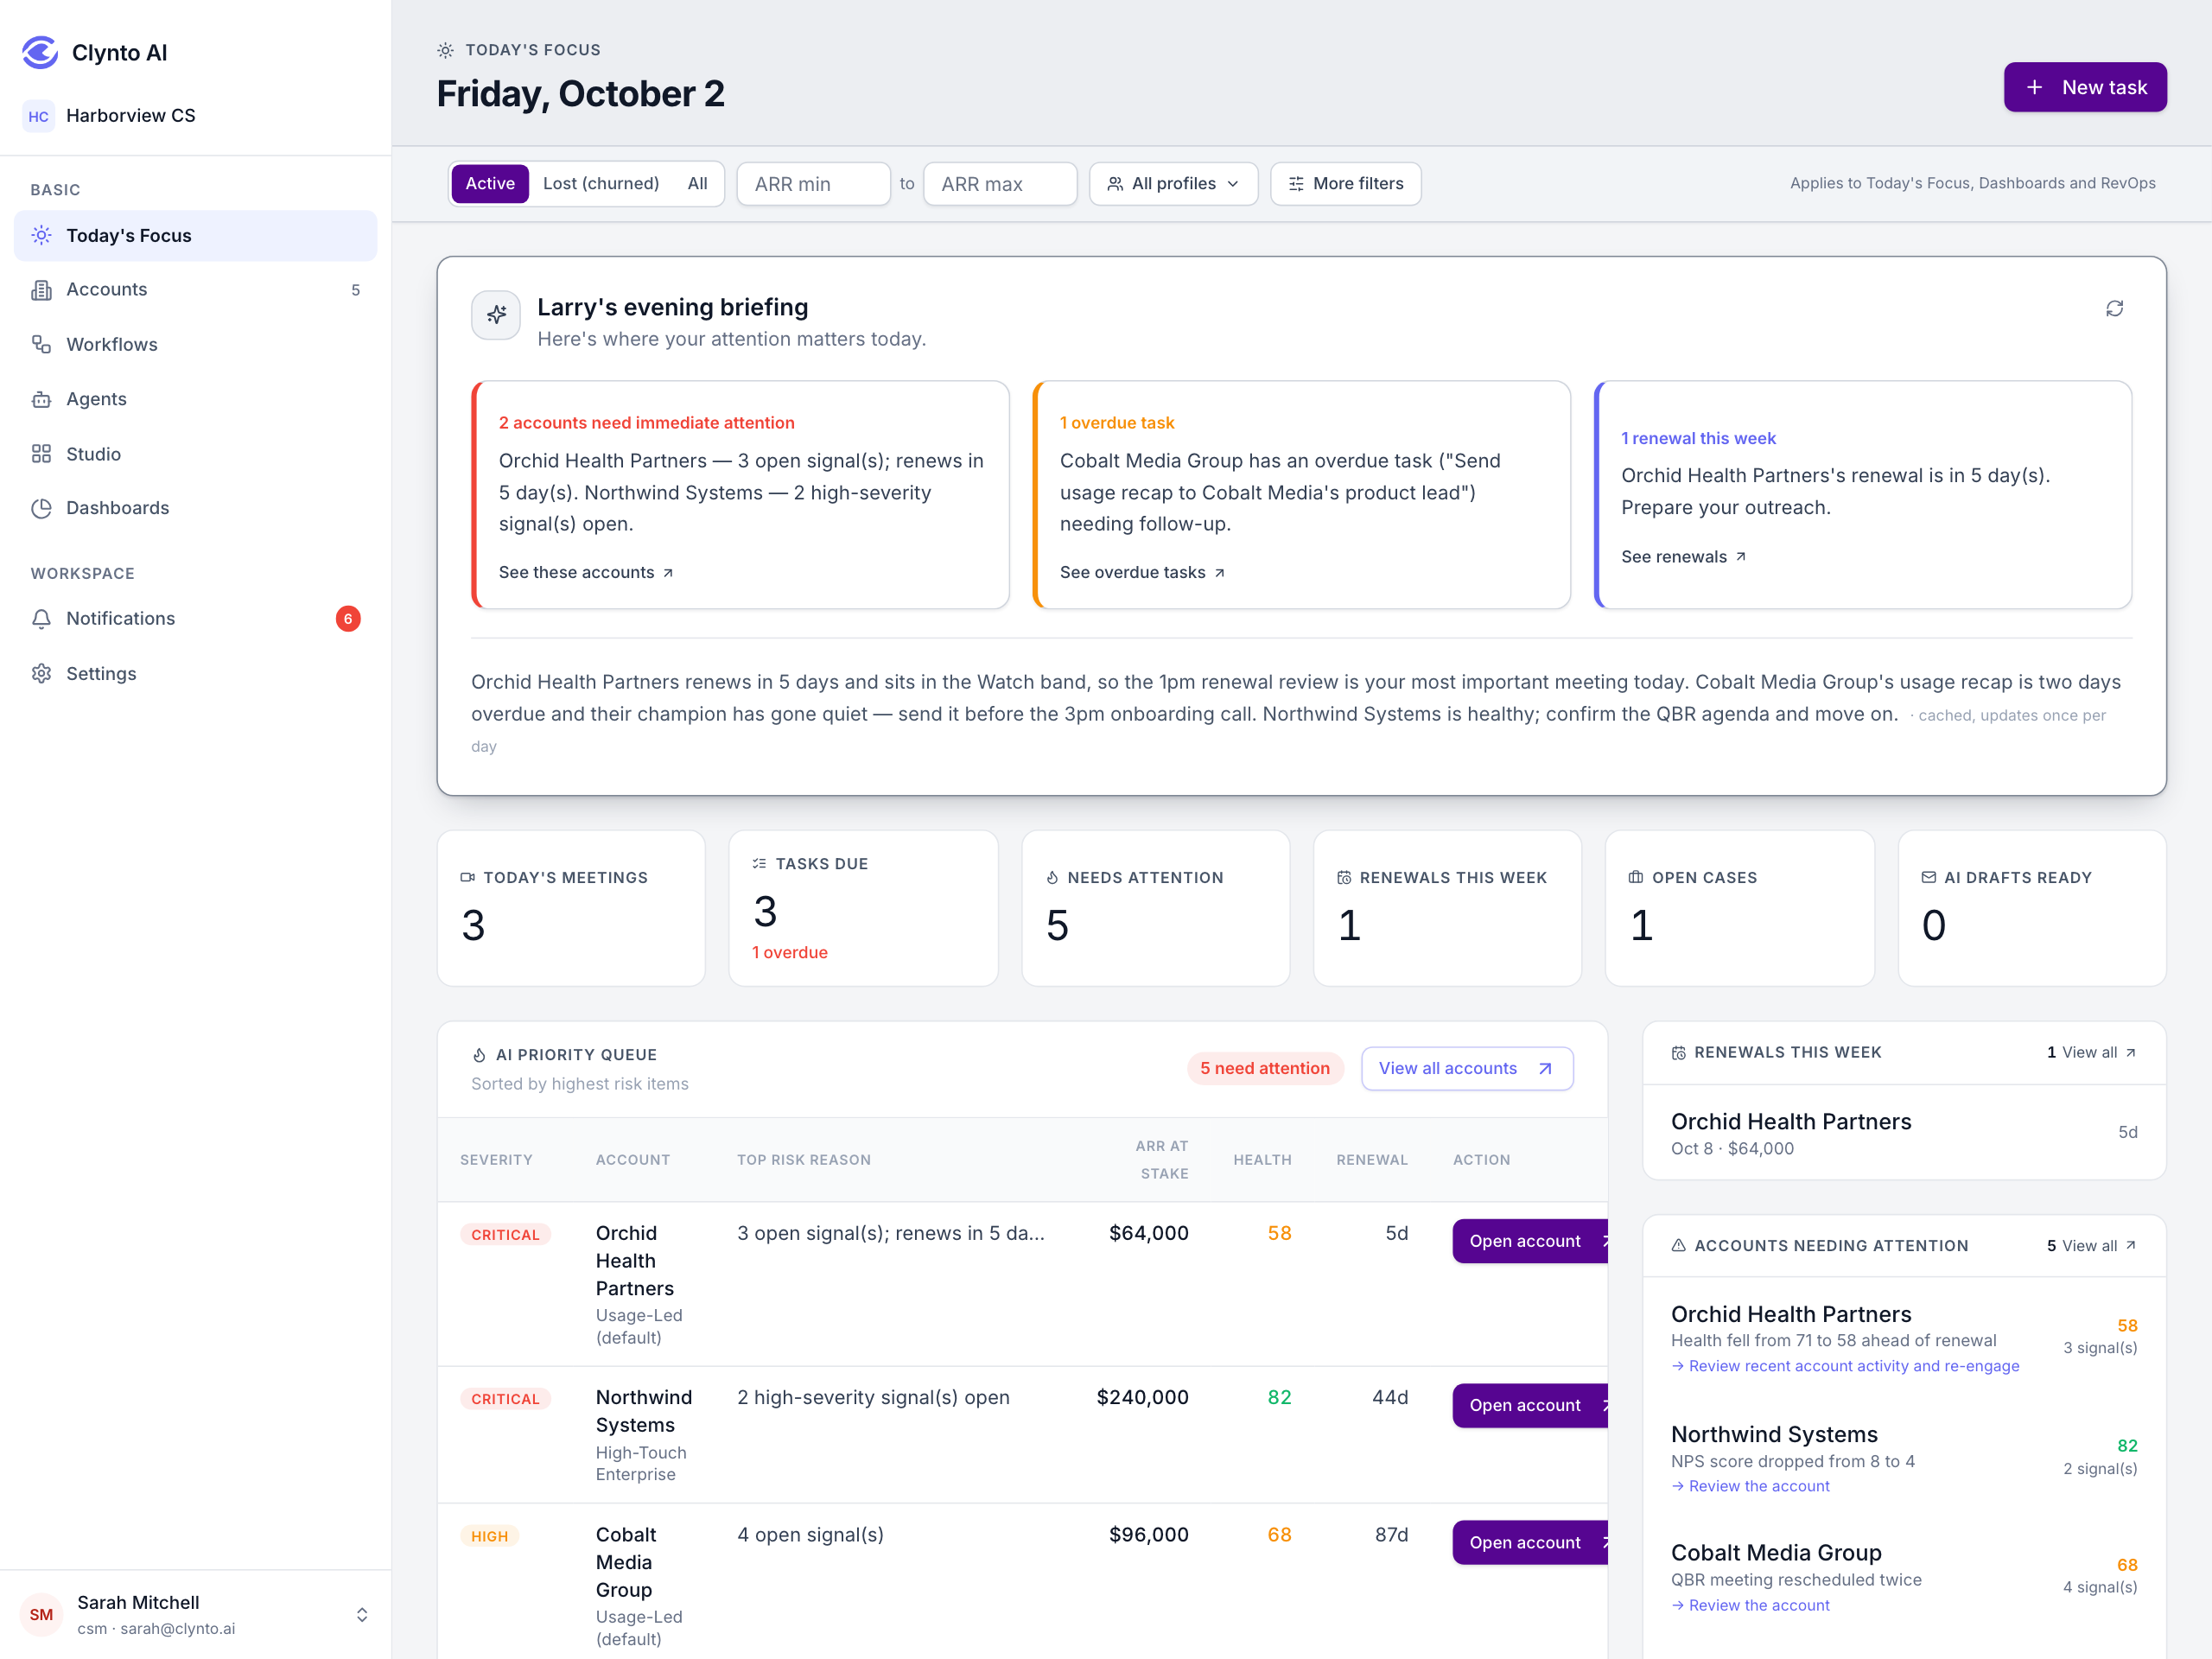This screenshot has width=2212, height=1659.
Task: Click the HC workspace avatar
Action: 38,116
